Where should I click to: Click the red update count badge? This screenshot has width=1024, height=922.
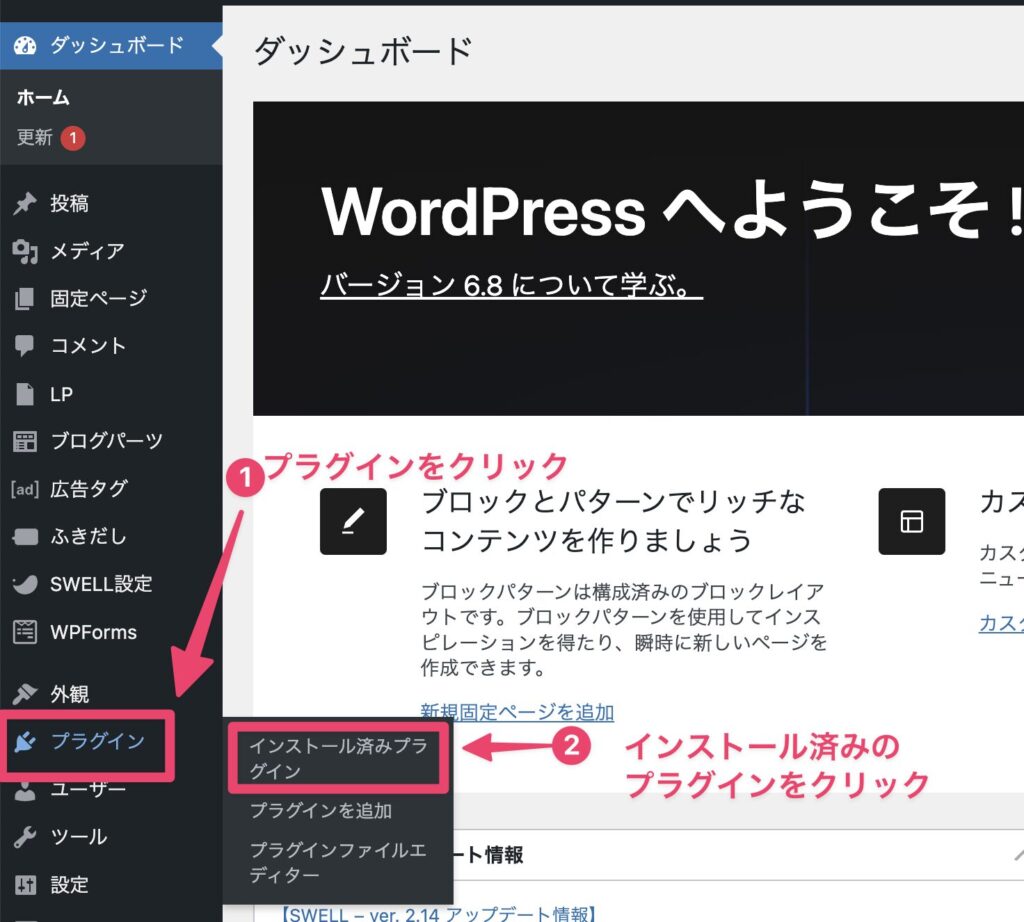[73, 138]
